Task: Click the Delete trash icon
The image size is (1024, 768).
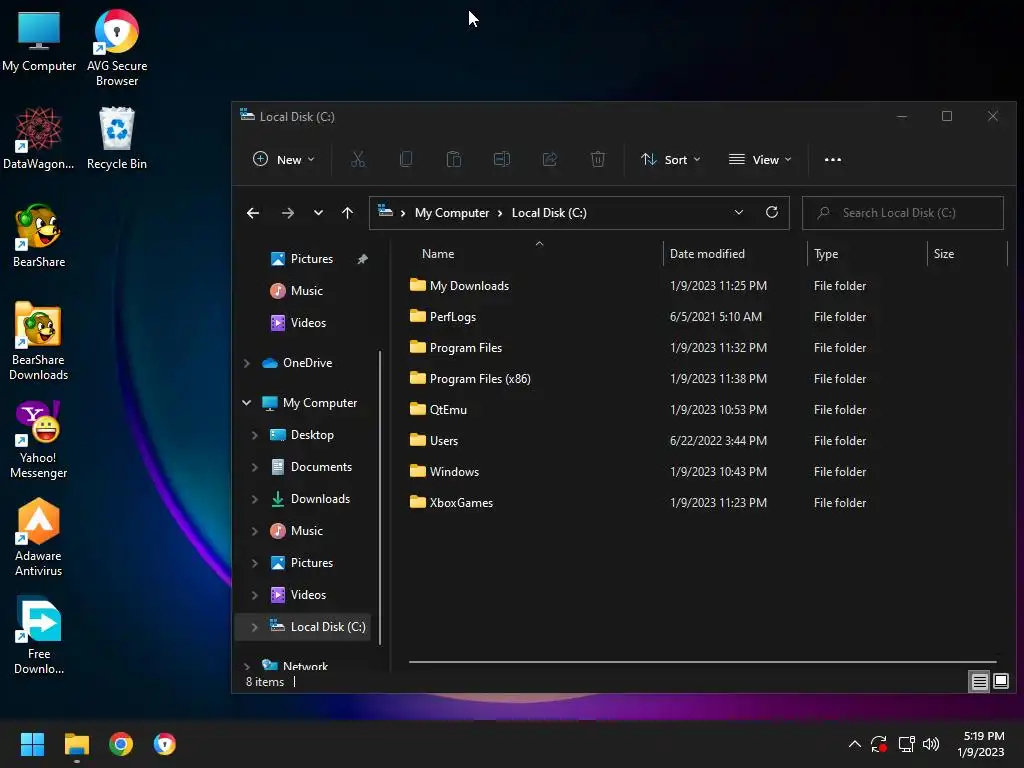Action: [x=598, y=159]
